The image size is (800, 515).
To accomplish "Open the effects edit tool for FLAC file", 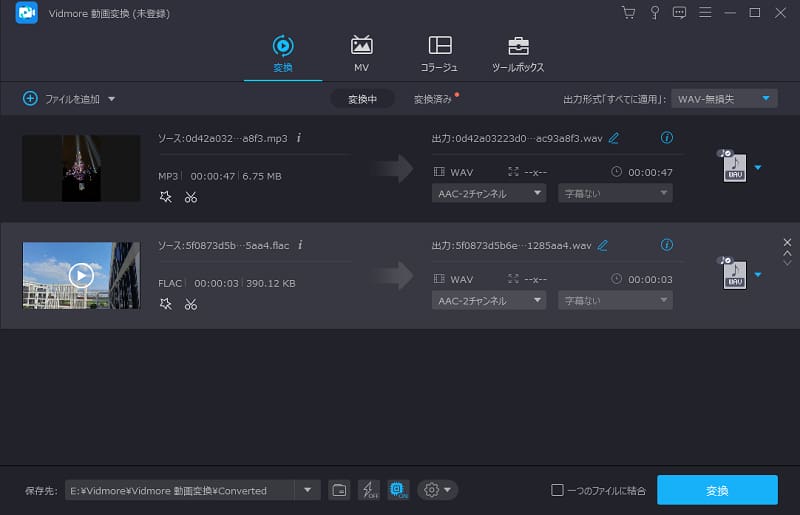I will 165,304.
